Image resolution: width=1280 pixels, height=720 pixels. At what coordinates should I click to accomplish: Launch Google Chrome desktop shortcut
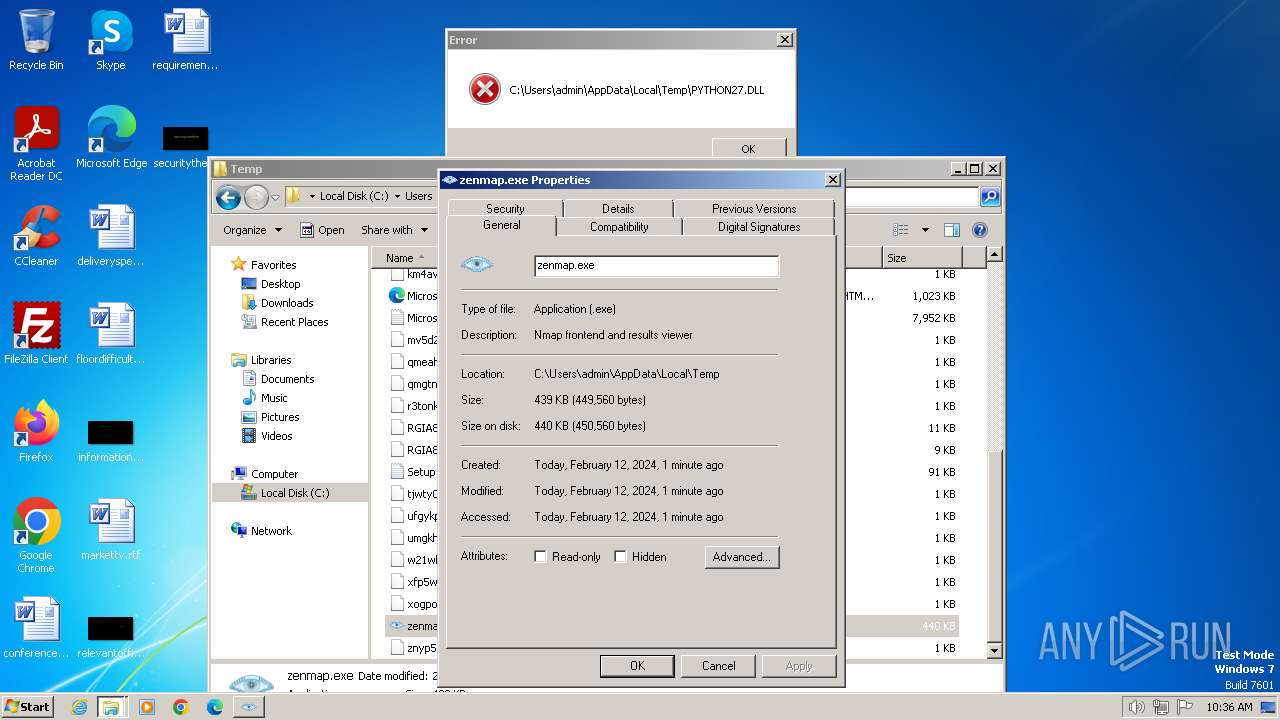(36, 536)
